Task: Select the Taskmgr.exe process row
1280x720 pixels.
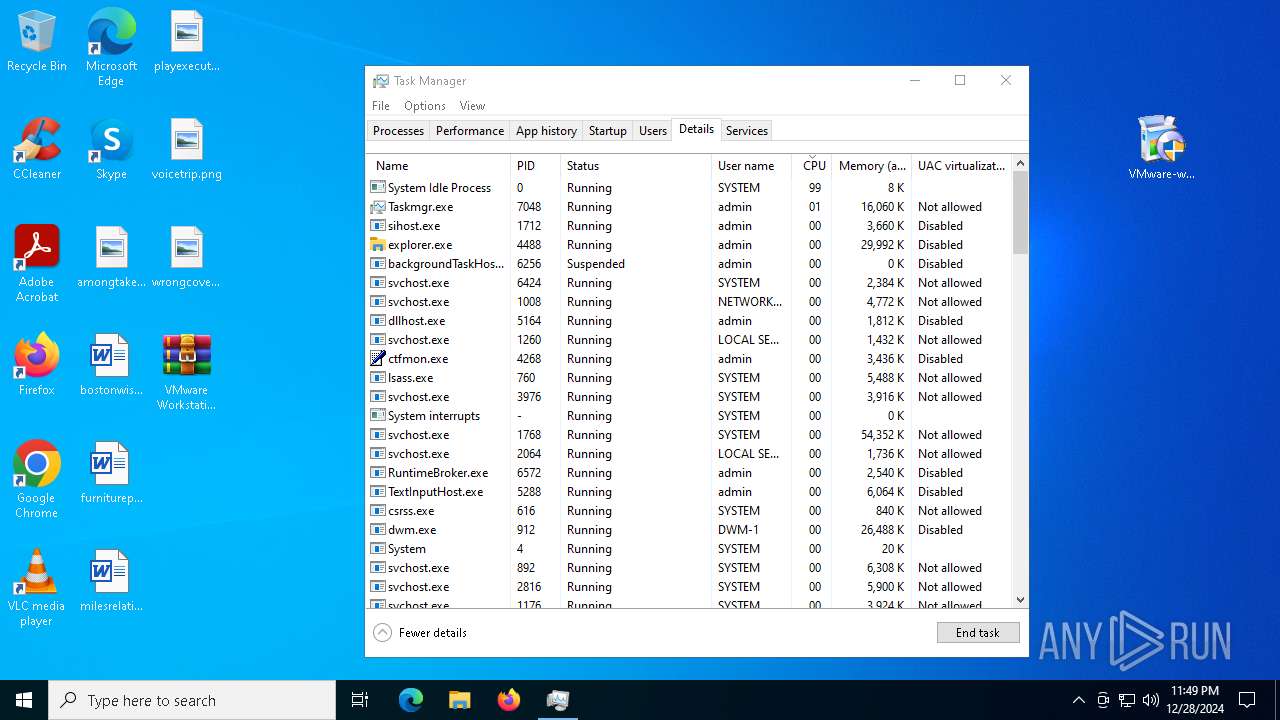Action: pyautogui.click(x=689, y=207)
